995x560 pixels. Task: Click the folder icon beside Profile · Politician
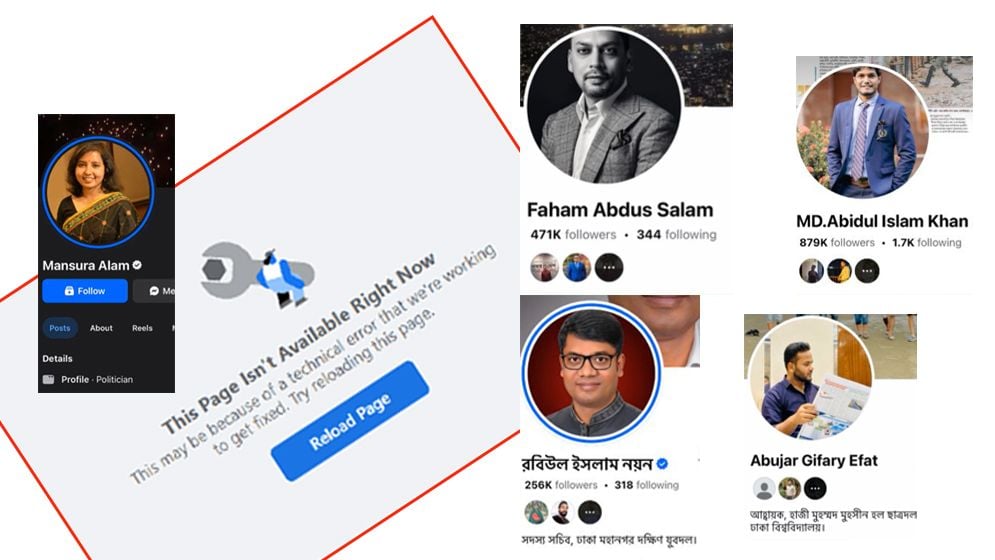pyautogui.click(x=48, y=380)
